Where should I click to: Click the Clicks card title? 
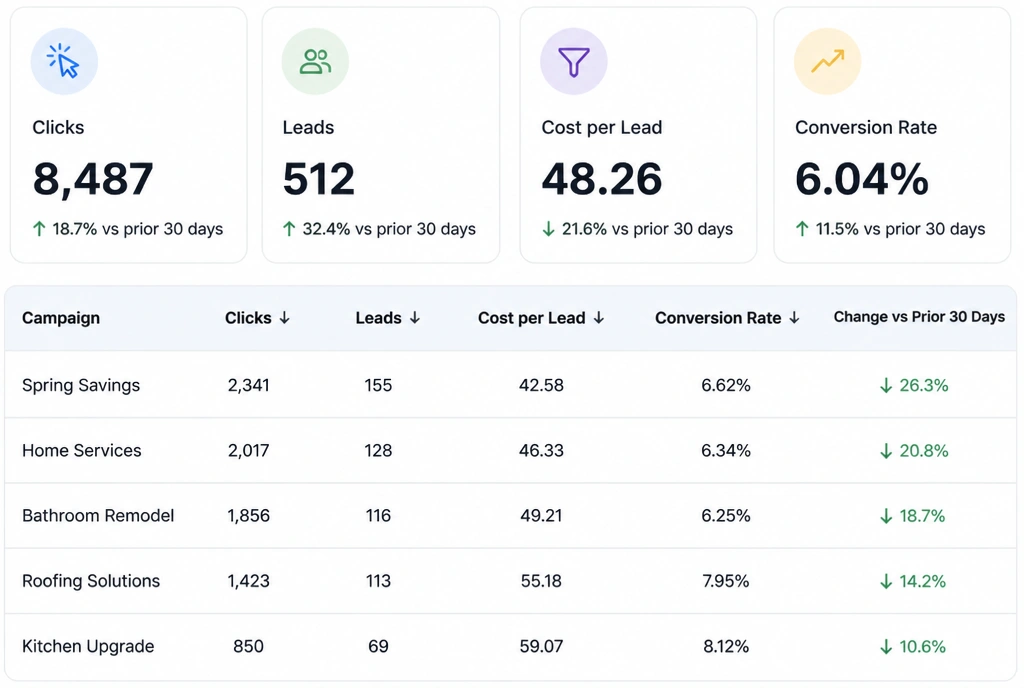[x=58, y=127]
